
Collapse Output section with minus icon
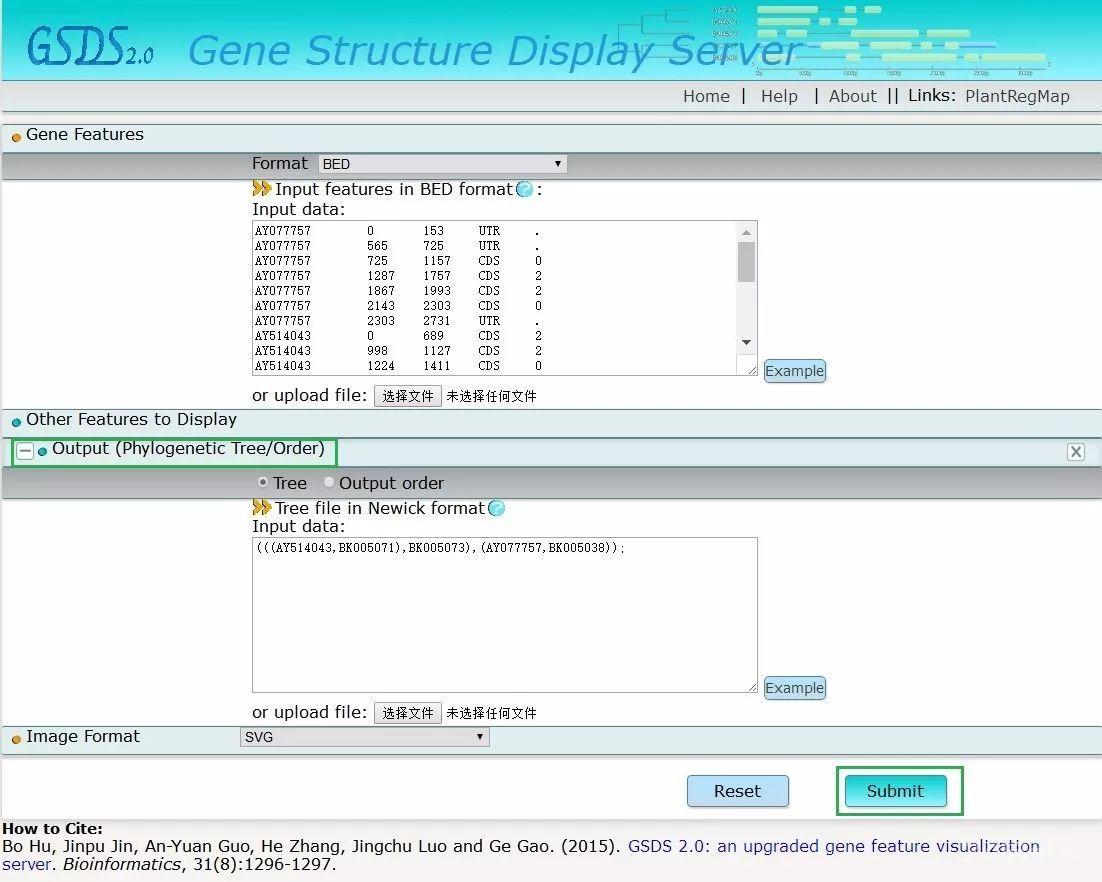click(x=25, y=451)
